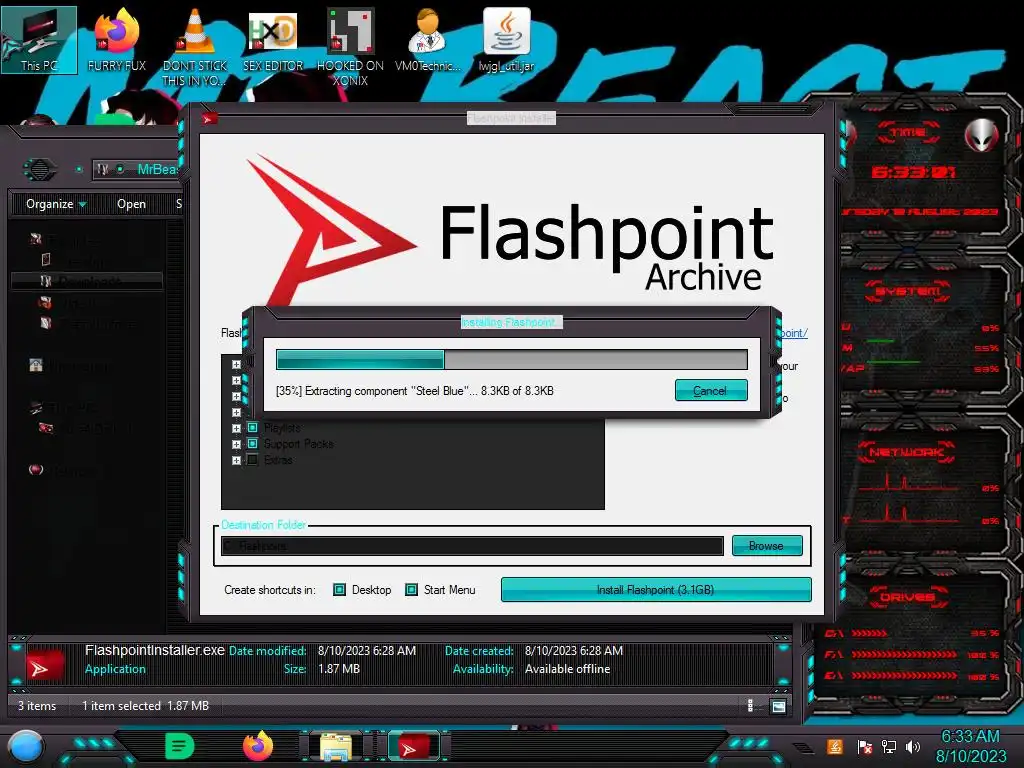Screen dimensions: 1024x768
Task: Click '1 item selected 1.87 MB' status text
Action: point(145,706)
